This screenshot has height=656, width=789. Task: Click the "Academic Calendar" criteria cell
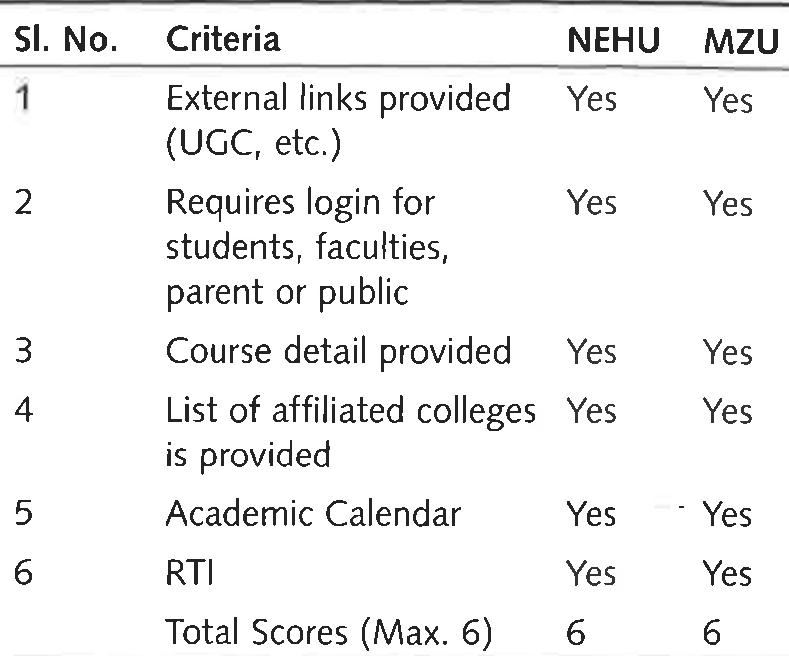click(x=313, y=514)
